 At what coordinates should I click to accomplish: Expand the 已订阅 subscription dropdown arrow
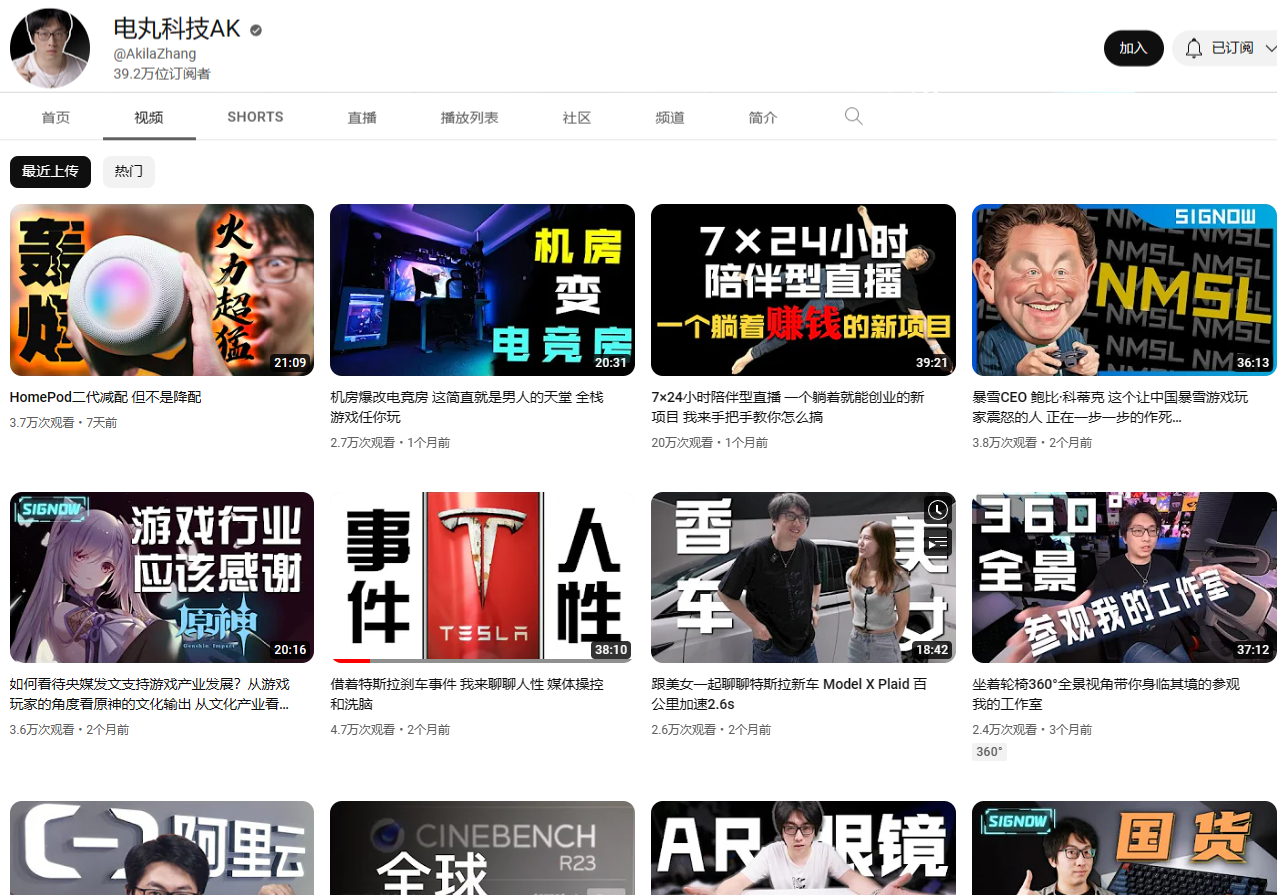[x=1270, y=48]
